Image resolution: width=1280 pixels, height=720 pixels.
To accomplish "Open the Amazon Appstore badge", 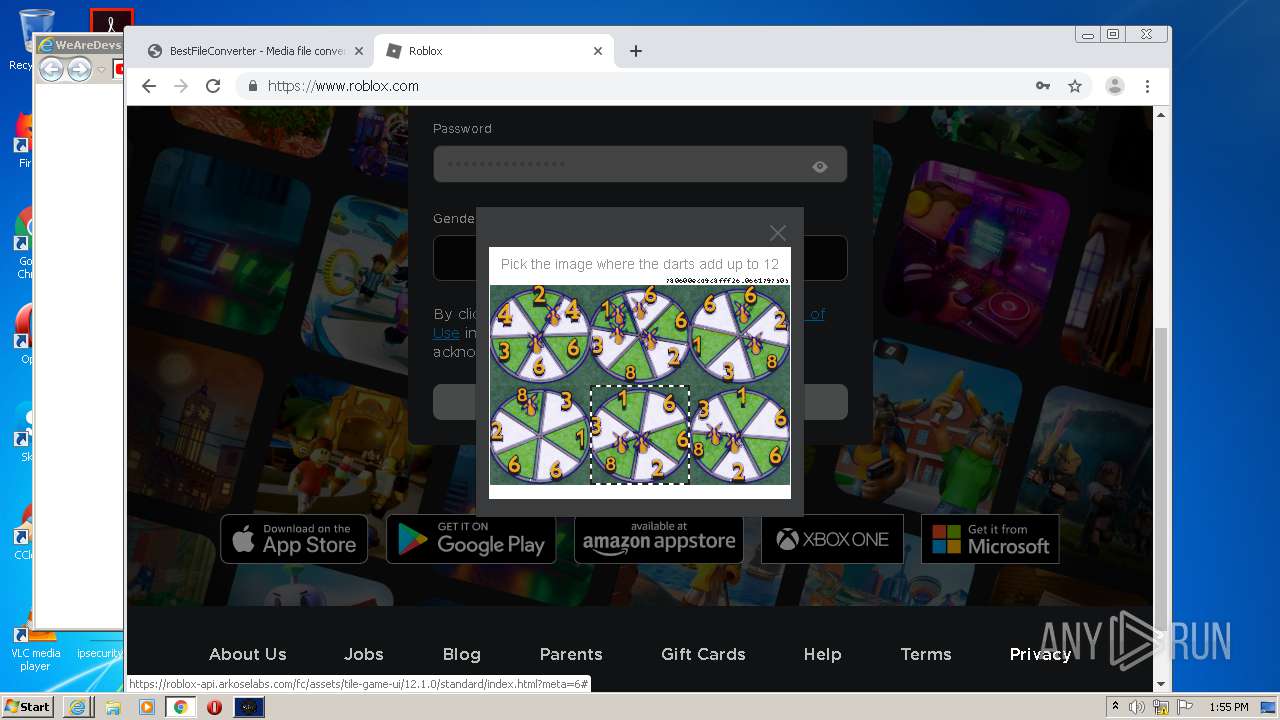I will 658,539.
